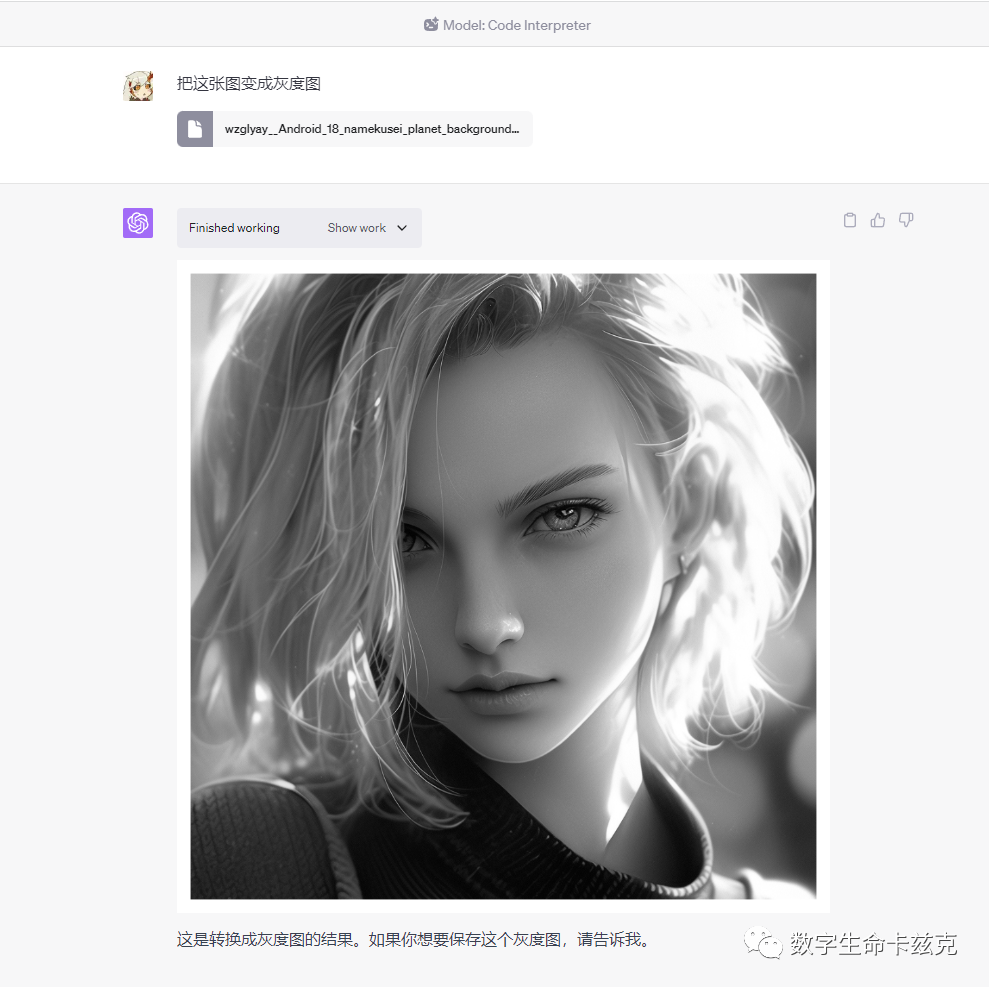Screen dimensions: 989x987
Task: Open the wzglyay_Android_18 file attachment name
Action: pos(372,129)
